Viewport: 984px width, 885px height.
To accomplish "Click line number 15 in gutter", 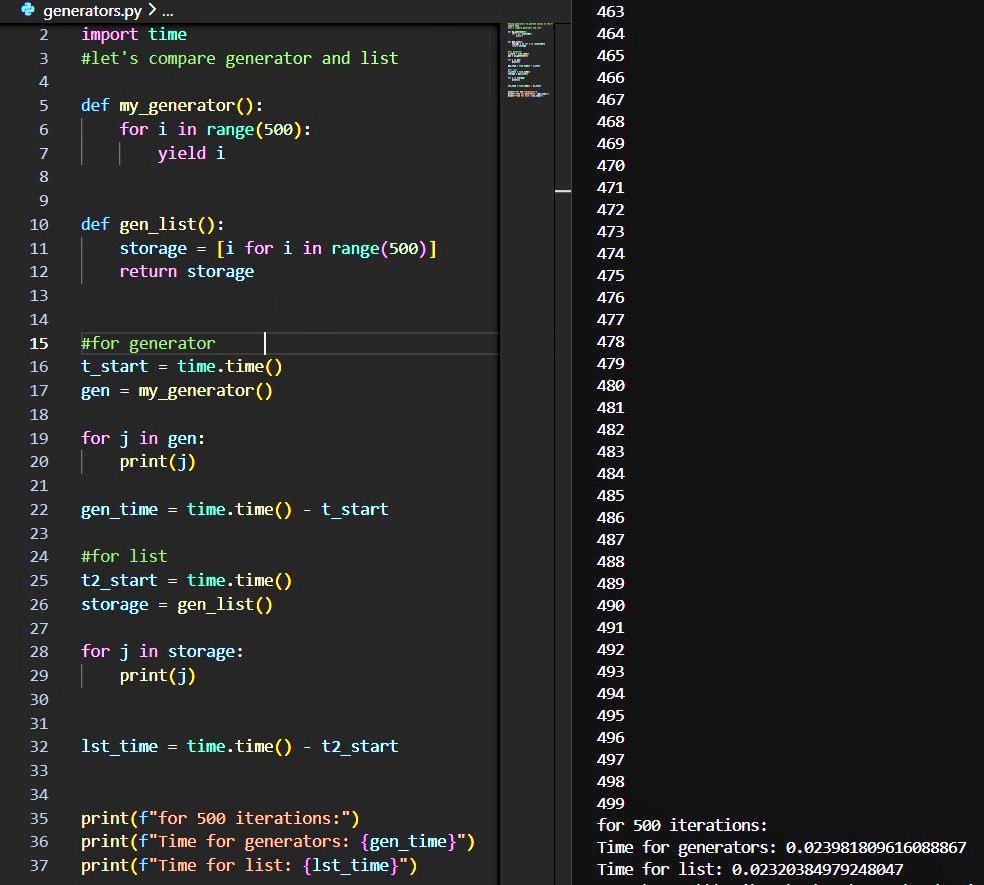I will [39, 343].
